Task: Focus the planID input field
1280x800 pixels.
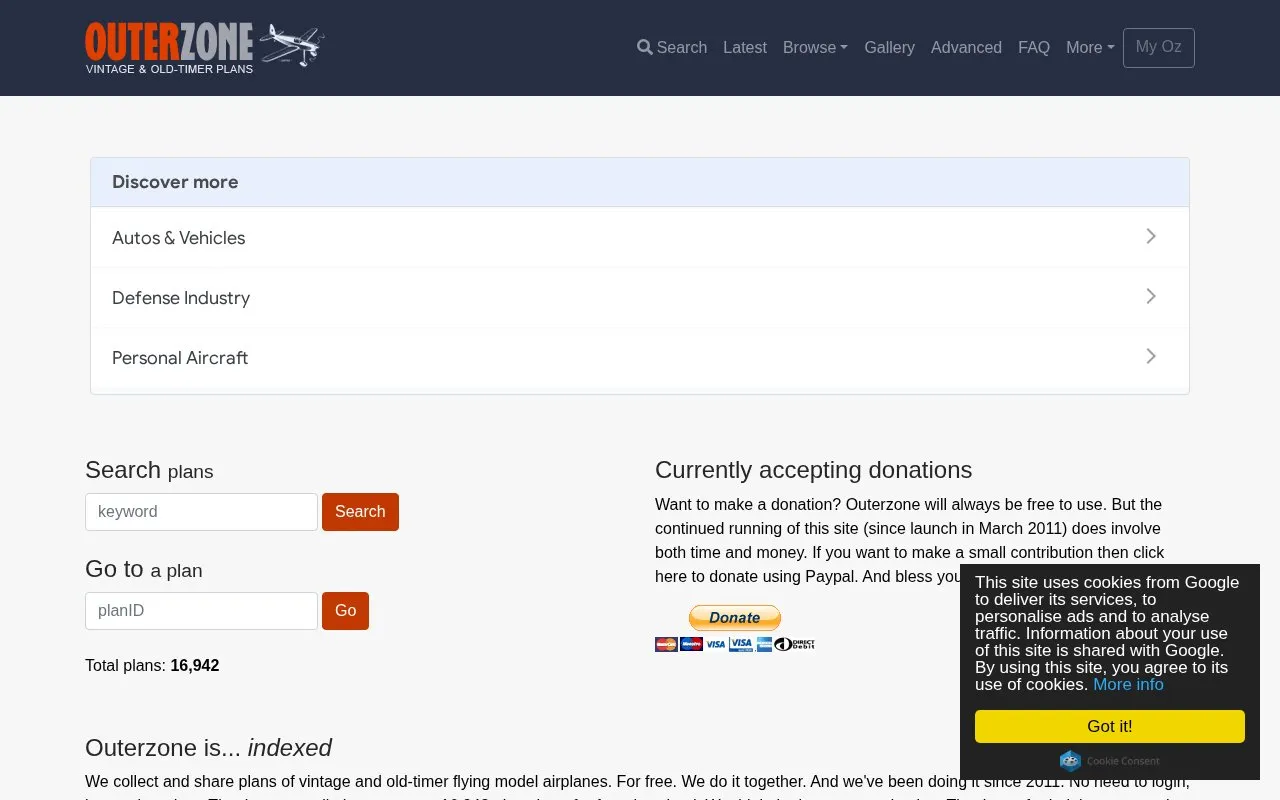Action: click(201, 611)
